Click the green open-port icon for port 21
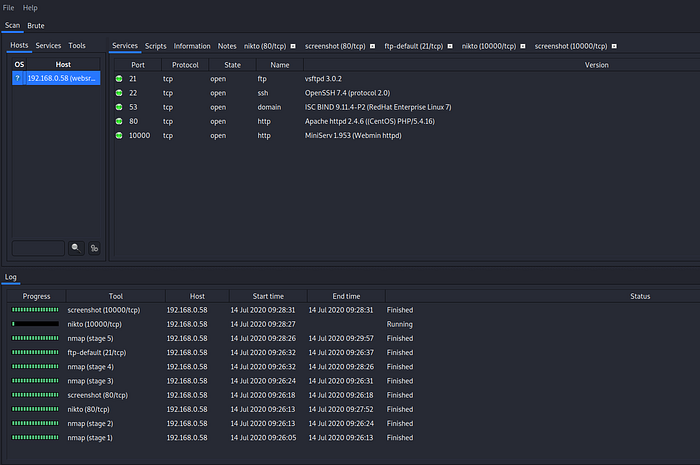 coord(119,78)
